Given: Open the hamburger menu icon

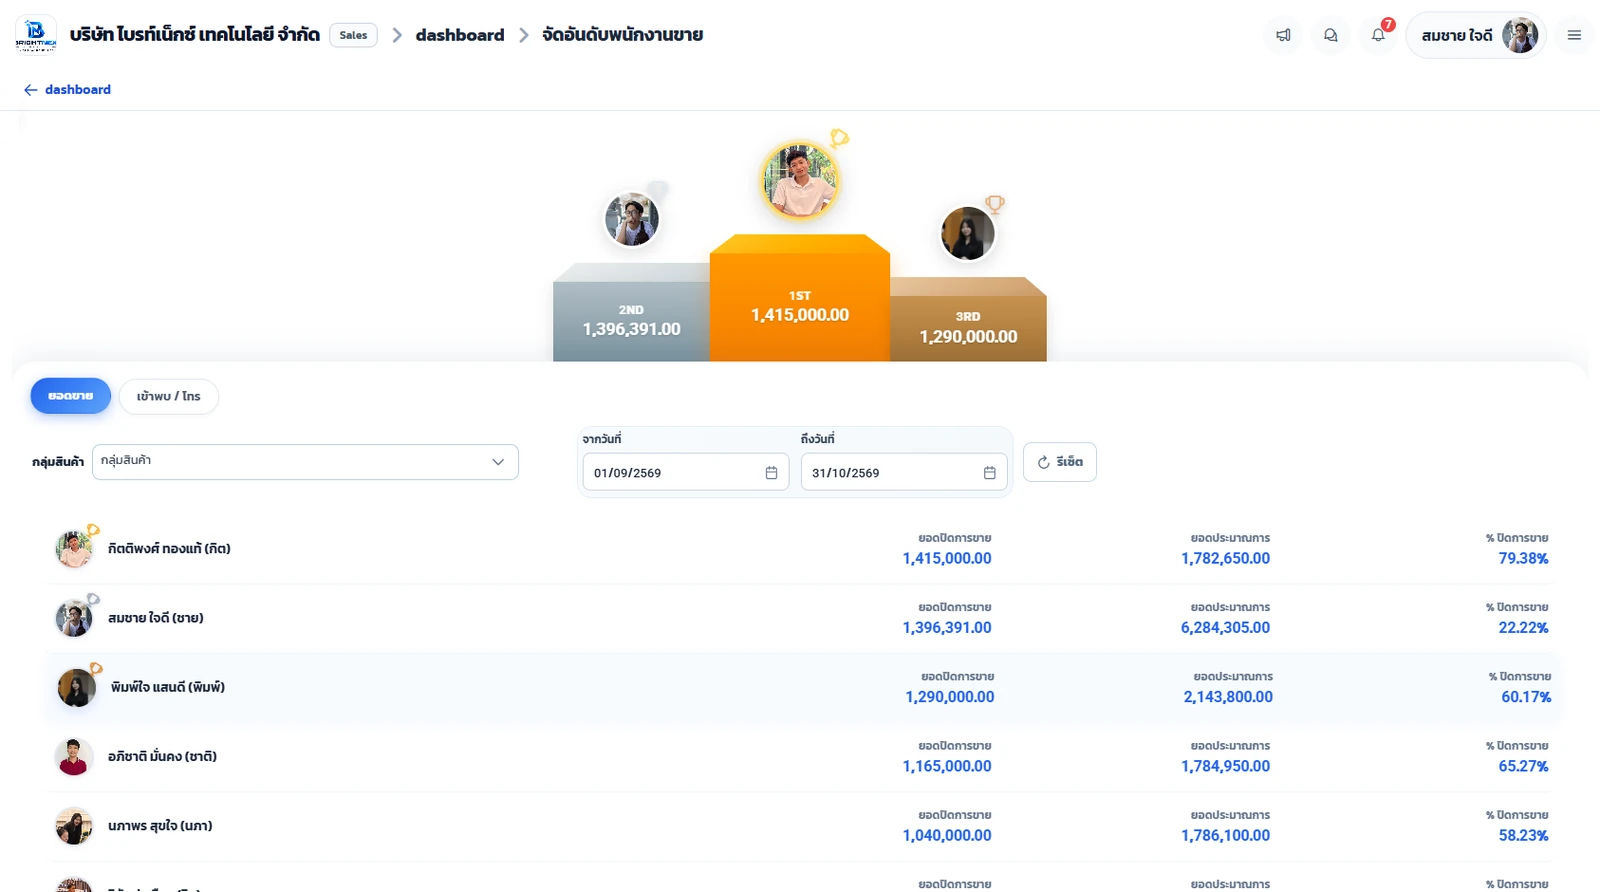Looking at the screenshot, I should coord(1574,35).
